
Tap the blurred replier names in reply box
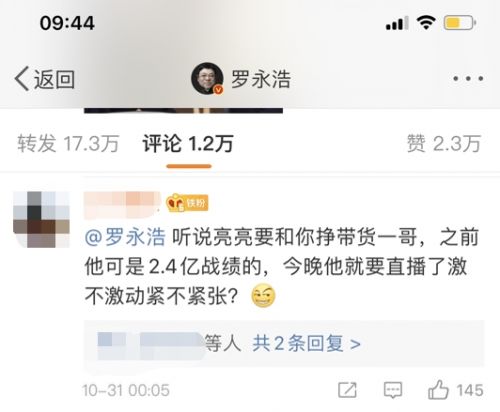point(151,344)
